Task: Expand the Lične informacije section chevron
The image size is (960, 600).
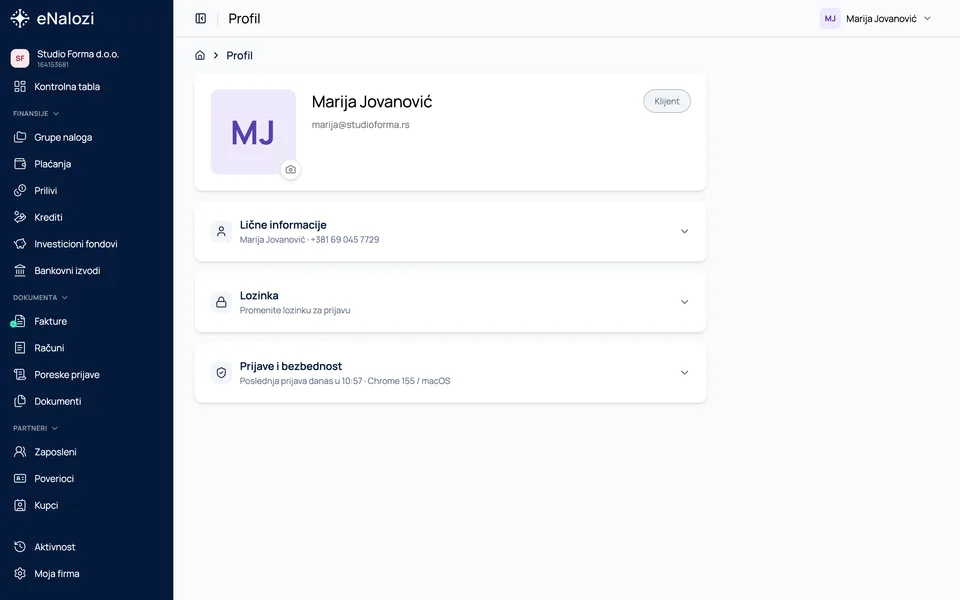Action: pyautogui.click(x=684, y=231)
